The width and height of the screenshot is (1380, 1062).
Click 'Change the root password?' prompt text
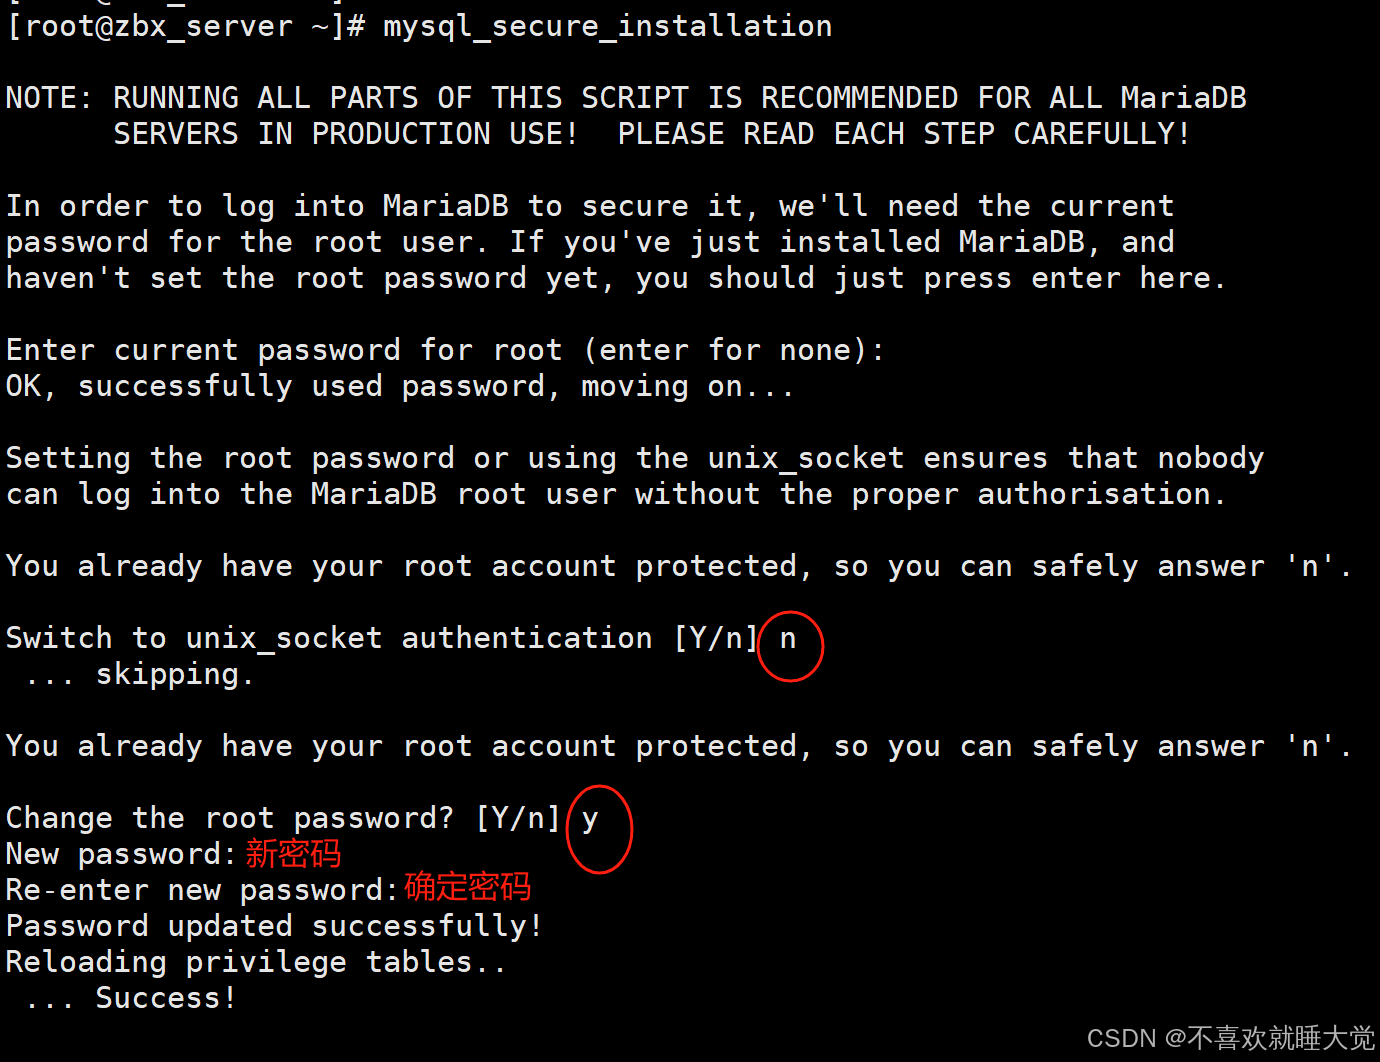230,818
